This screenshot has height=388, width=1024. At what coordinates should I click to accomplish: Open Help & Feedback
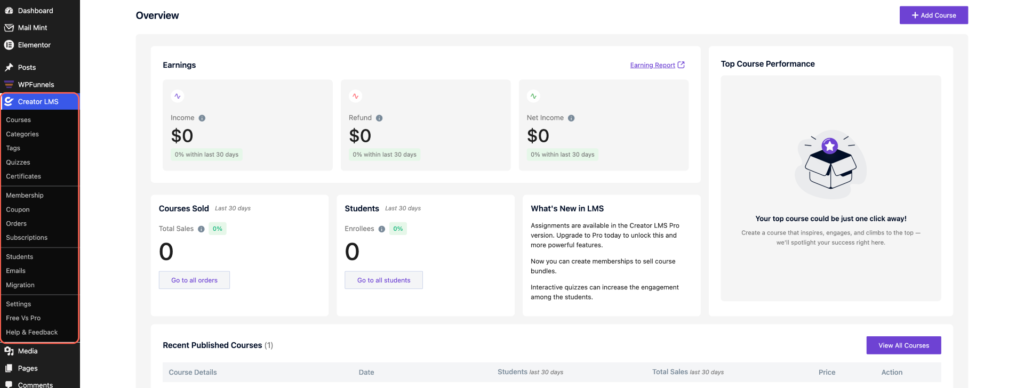pyautogui.click(x=32, y=332)
